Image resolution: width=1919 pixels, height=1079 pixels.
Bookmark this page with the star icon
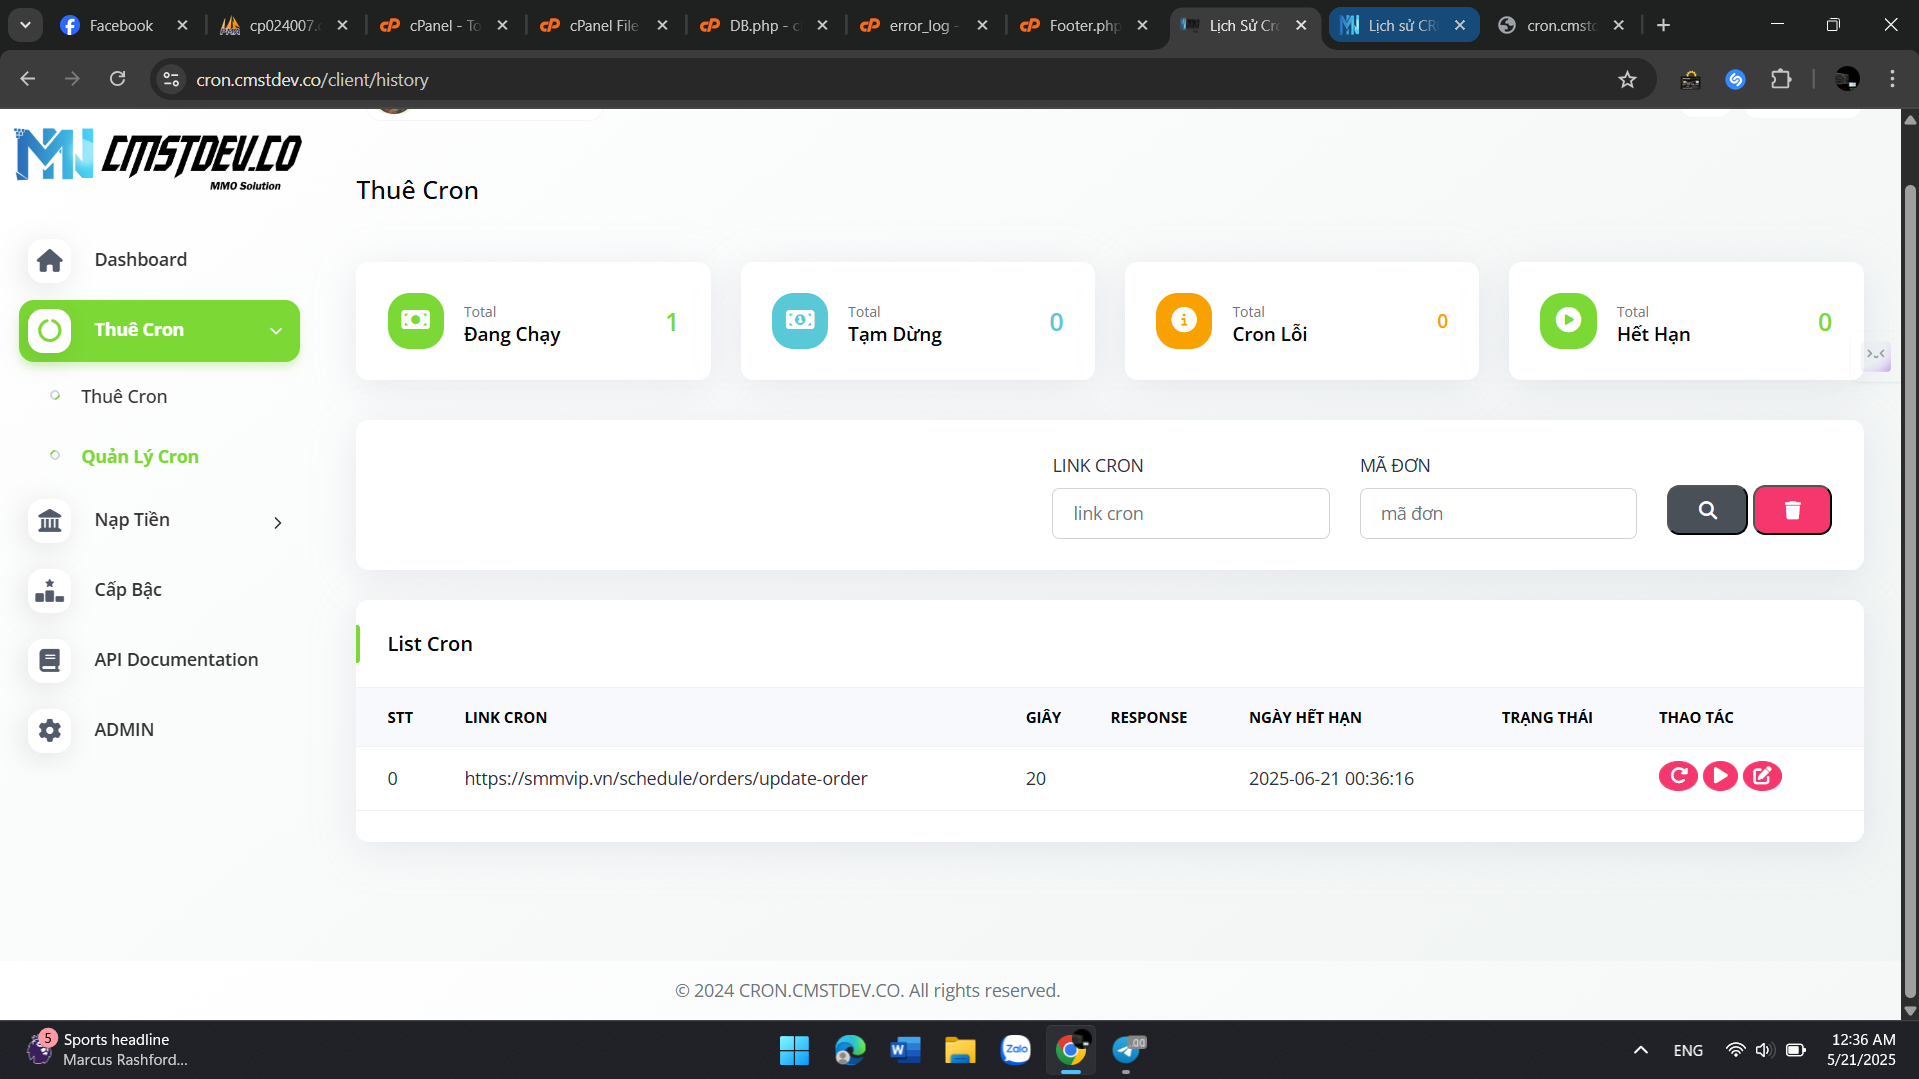coord(1627,80)
